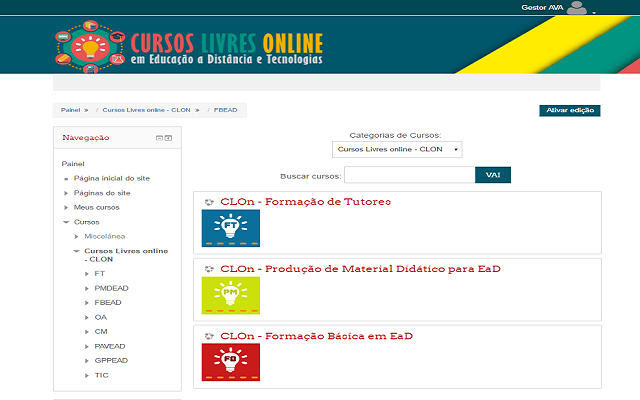
Task: Select Páginas do site in the navigation tree
Action: [102, 193]
